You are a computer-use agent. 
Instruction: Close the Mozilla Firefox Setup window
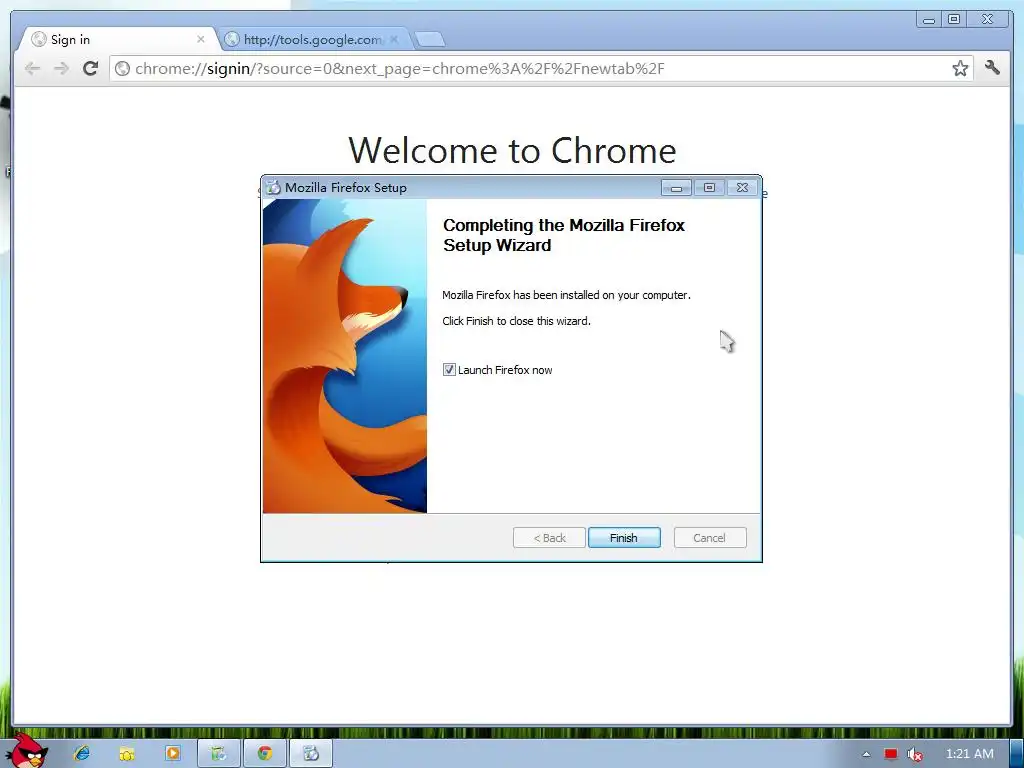coord(743,188)
